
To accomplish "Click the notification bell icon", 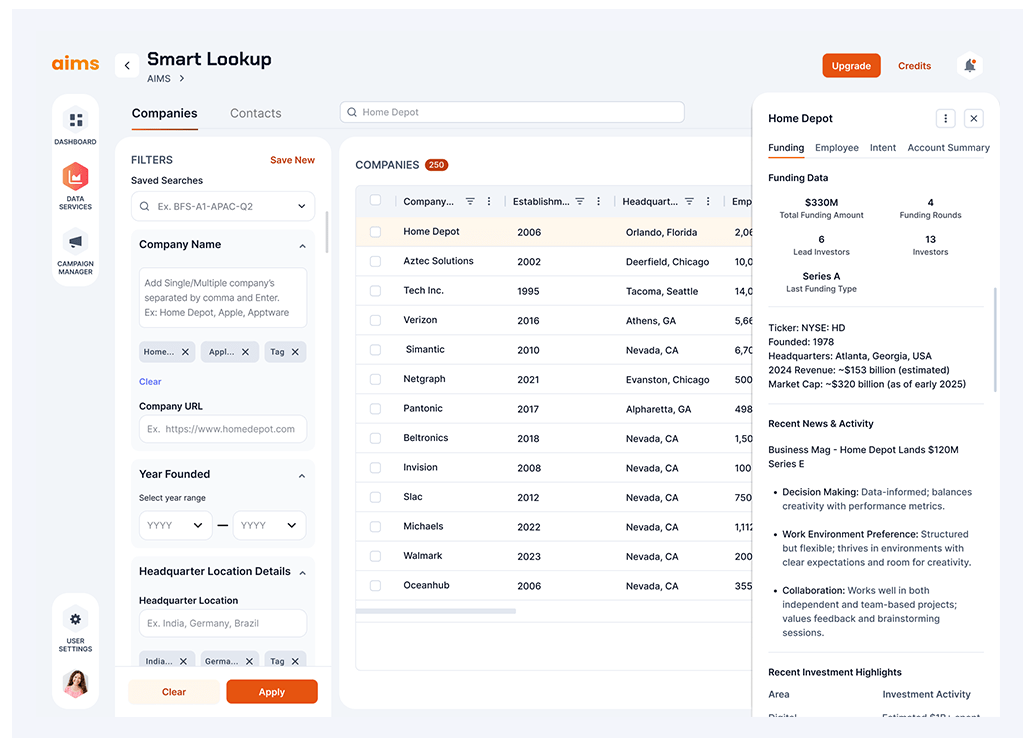I will point(969,66).
